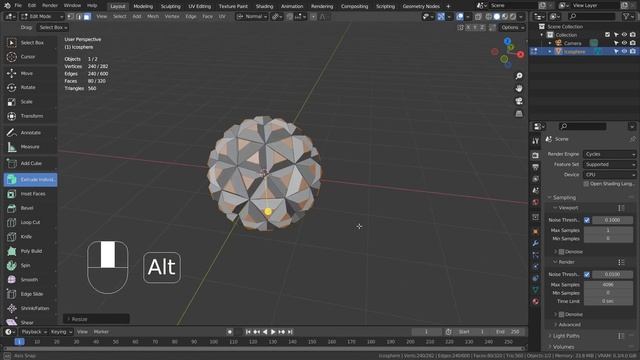Toggle viewport Noise Threshold checkbox
Screen dimensions: 640x360
587,220
